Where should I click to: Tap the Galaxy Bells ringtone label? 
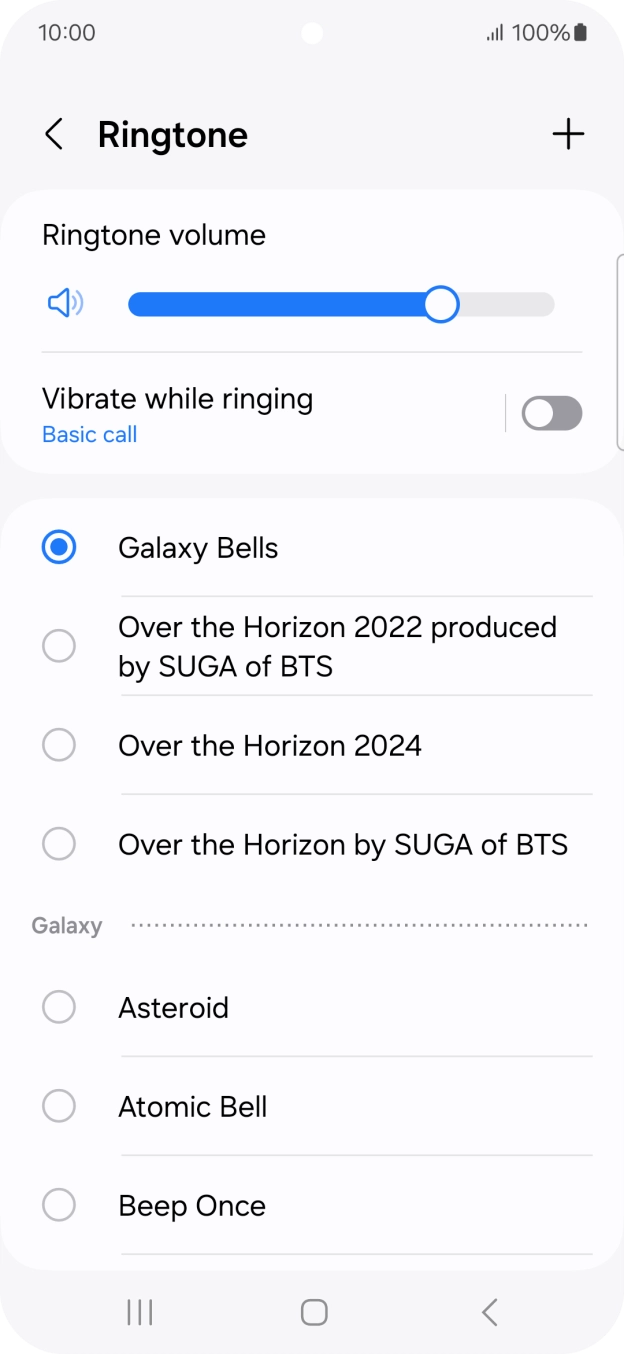[x=197, y=547]
